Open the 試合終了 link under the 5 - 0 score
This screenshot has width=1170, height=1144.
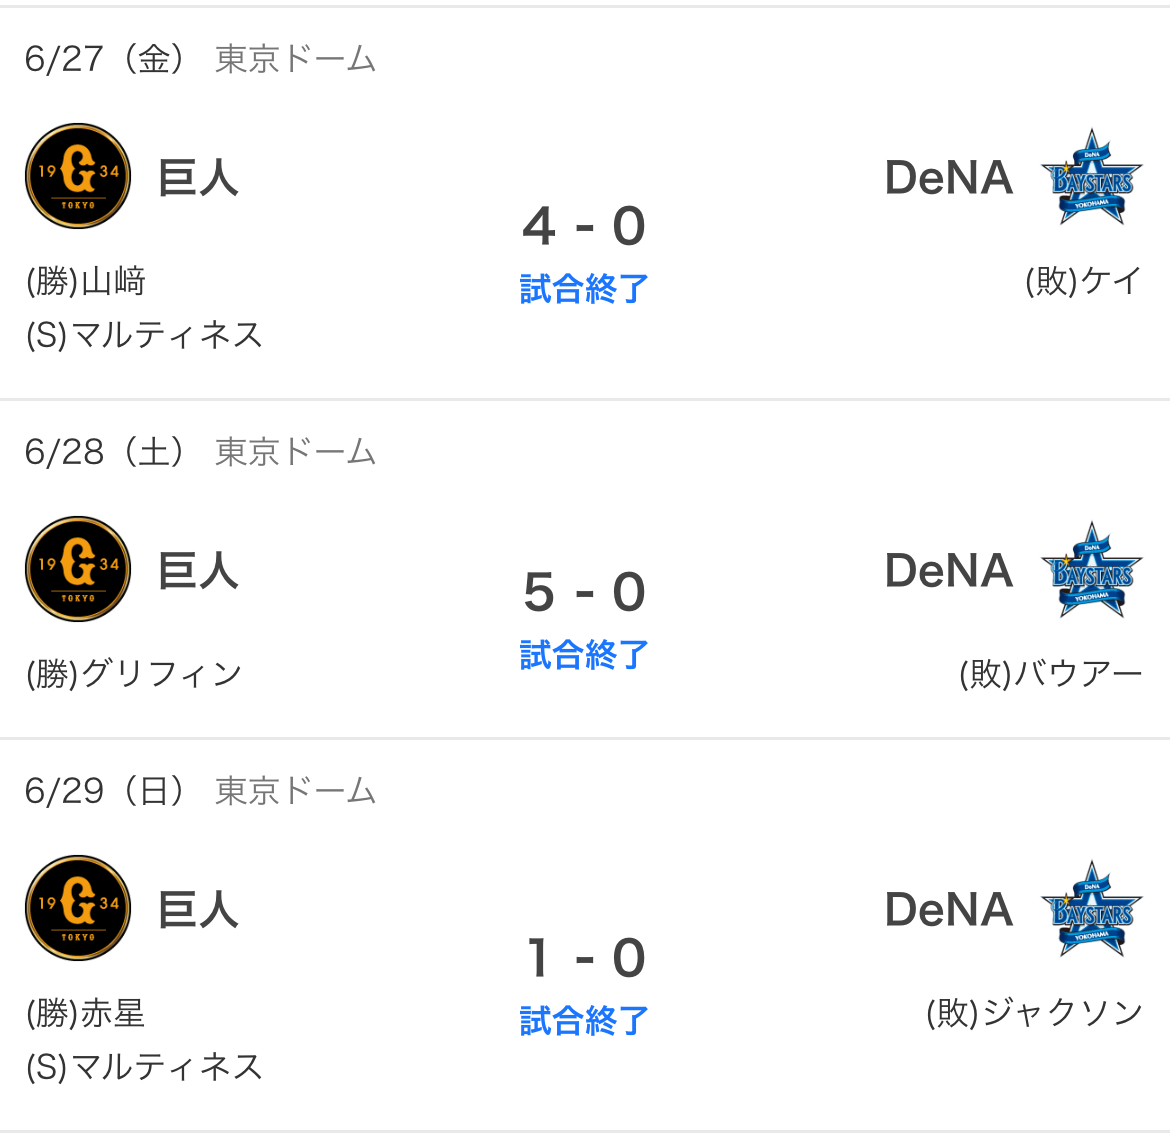tap(584, 654)
